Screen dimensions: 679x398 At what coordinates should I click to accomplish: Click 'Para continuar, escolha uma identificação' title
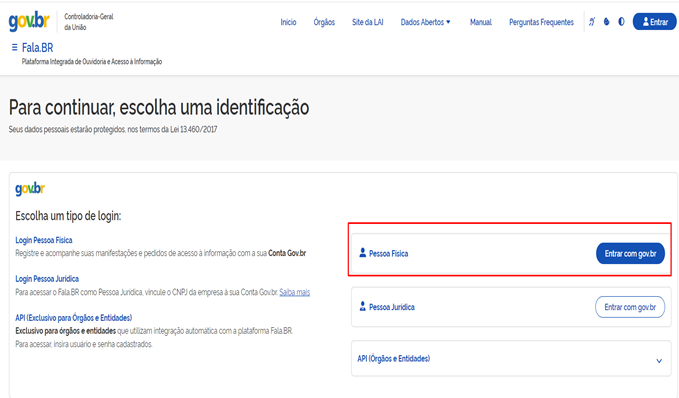[x=159, y=107]
